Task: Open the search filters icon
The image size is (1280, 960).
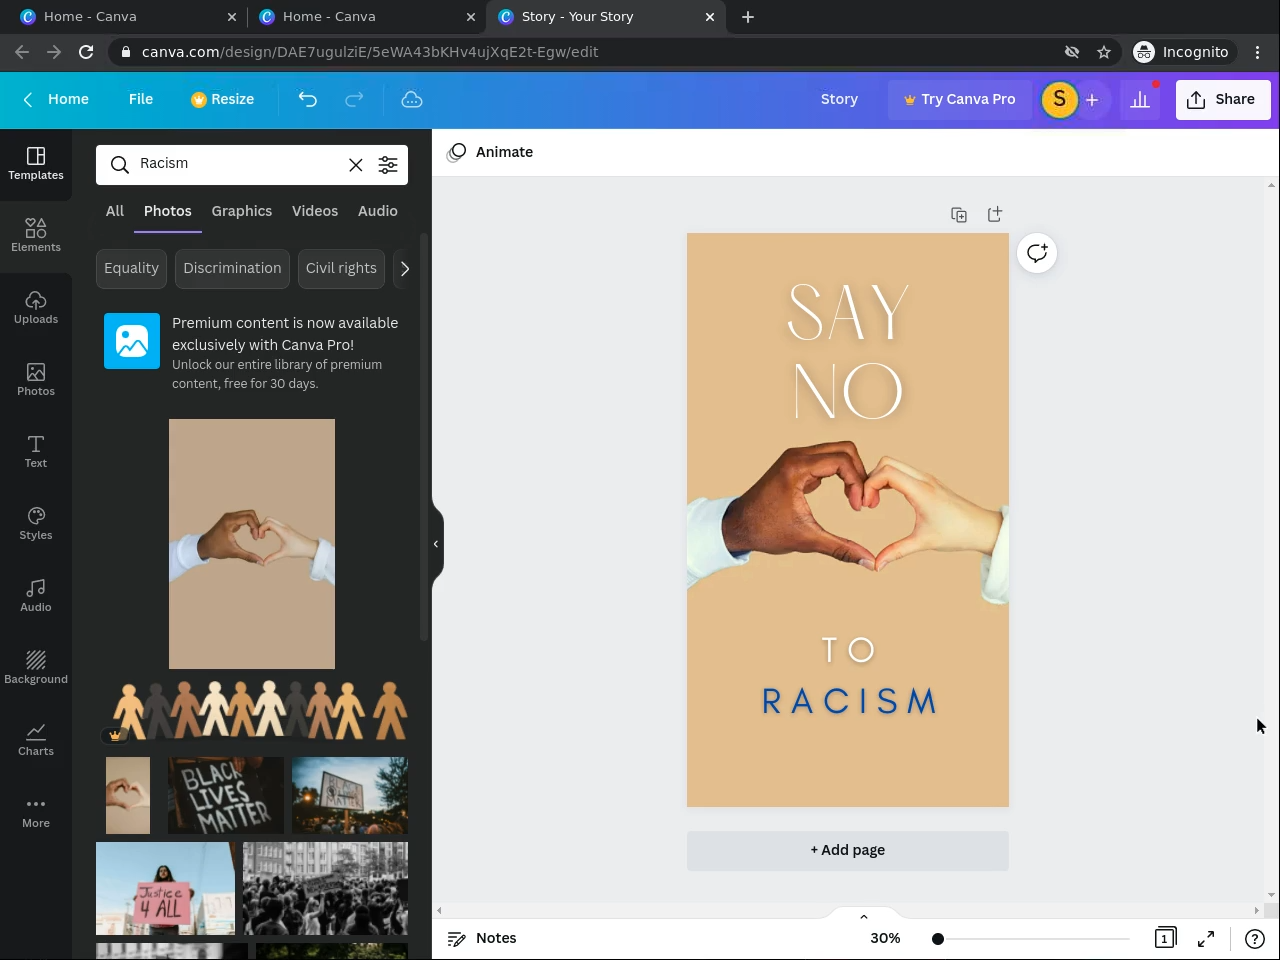Action: point(388,165)
